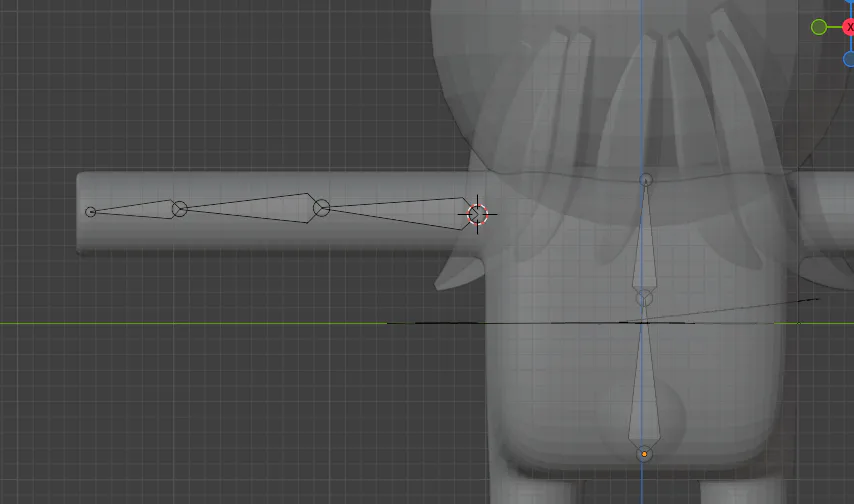Select the shoulder joint under the 3D cursor
The height and width of the screenshot is (504, 854).
click(x=478, y=214)
